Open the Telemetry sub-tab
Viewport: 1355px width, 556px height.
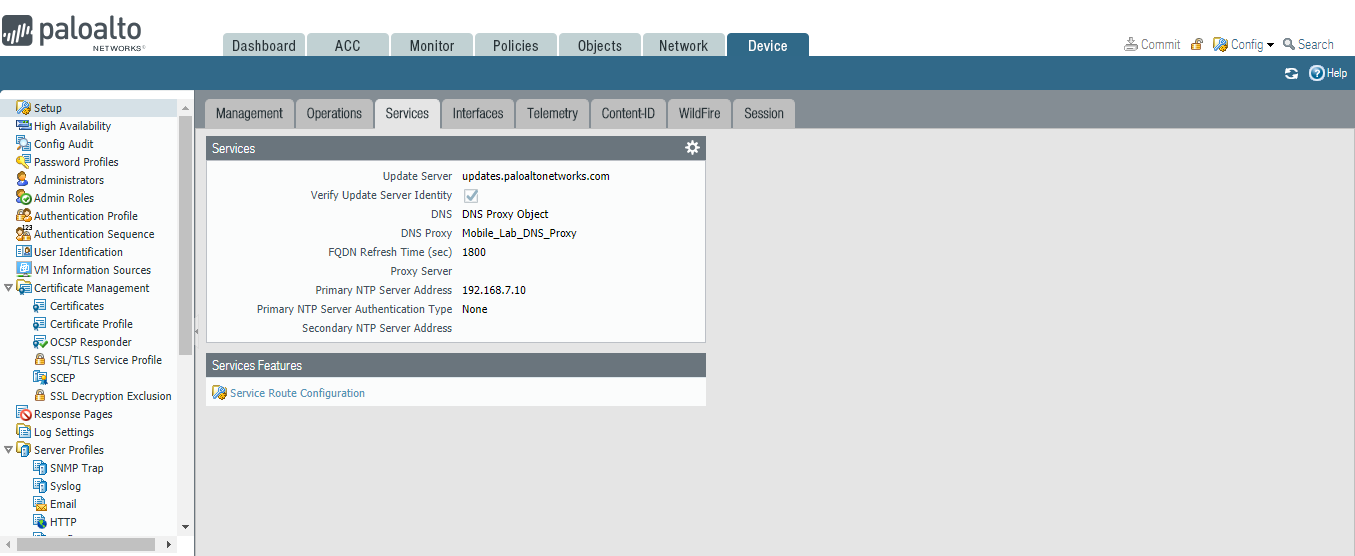click(x=553, y=113)
